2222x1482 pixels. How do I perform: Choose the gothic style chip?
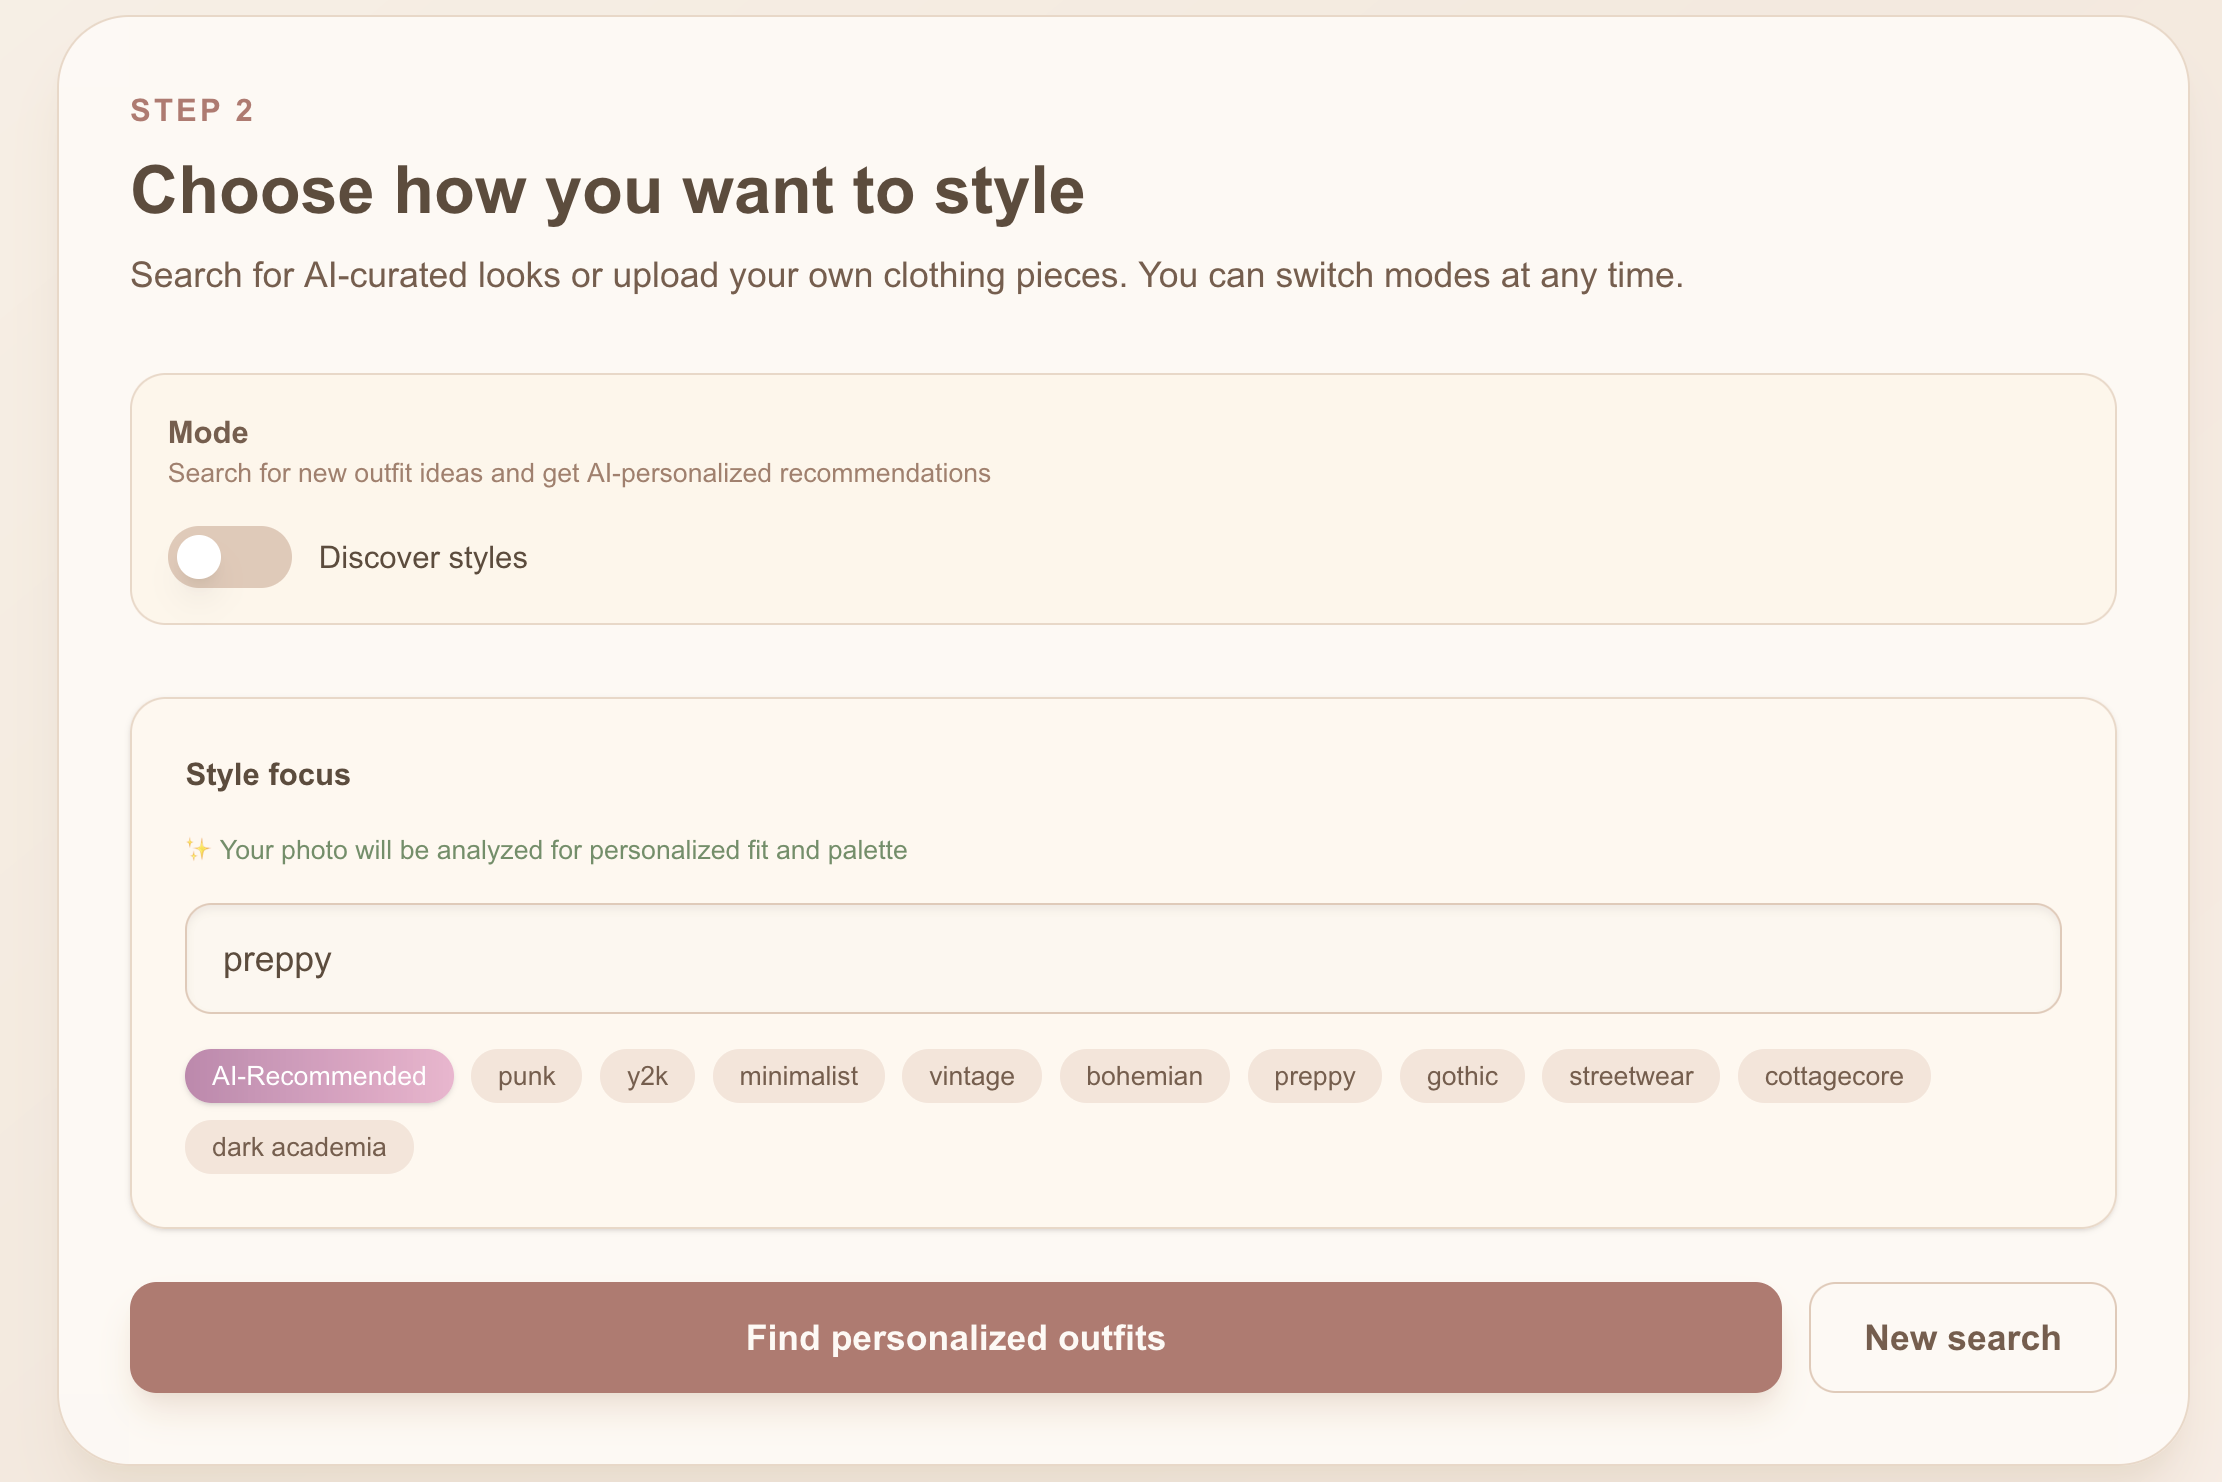click(x=1462, y=1076)
